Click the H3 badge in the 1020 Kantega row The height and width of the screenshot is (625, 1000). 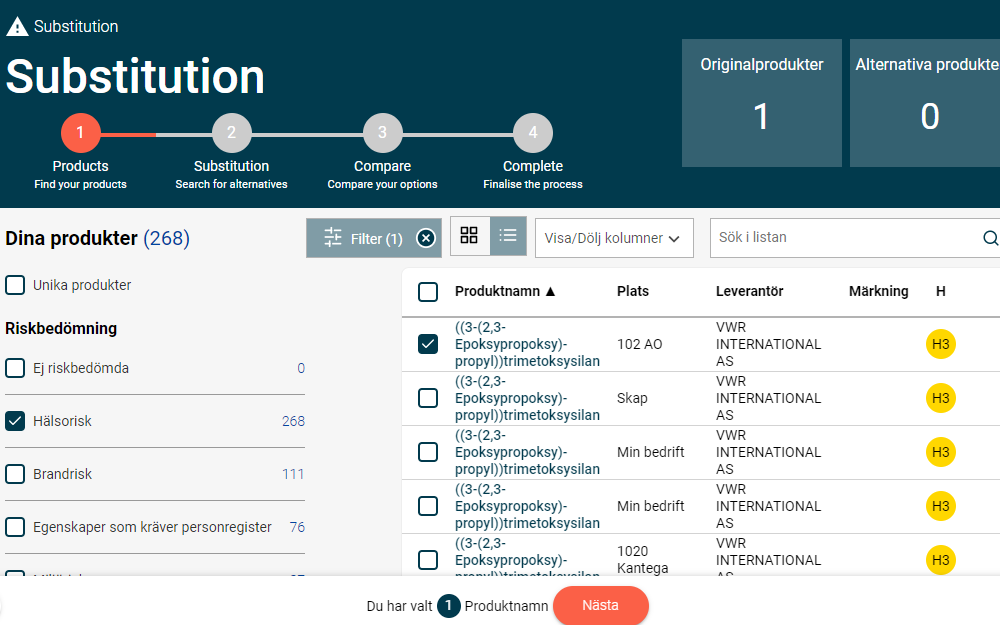[x=940, y=560]
